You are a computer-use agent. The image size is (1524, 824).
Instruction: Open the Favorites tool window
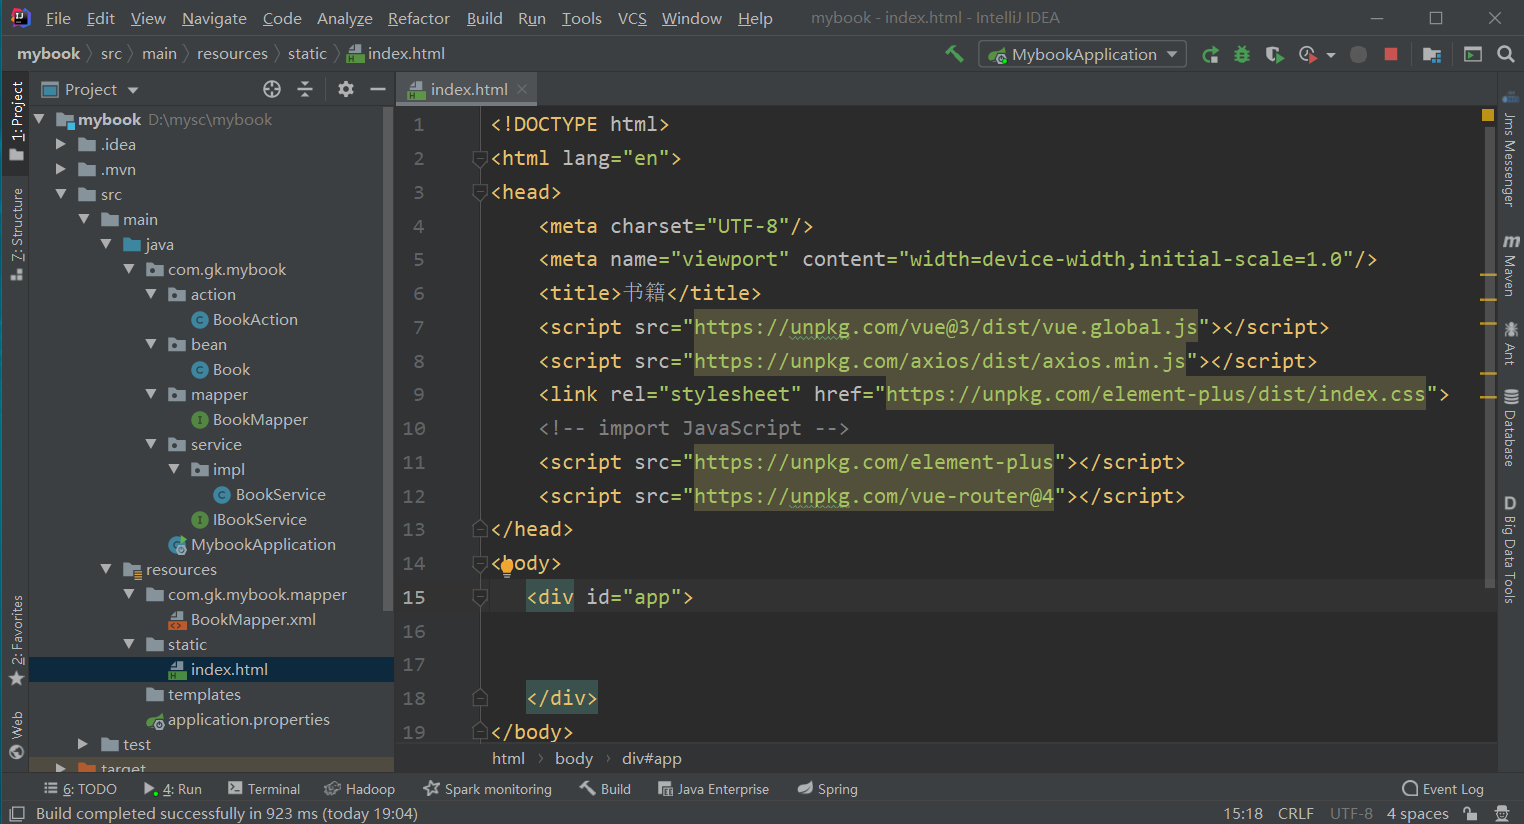(x=16, y=641)
